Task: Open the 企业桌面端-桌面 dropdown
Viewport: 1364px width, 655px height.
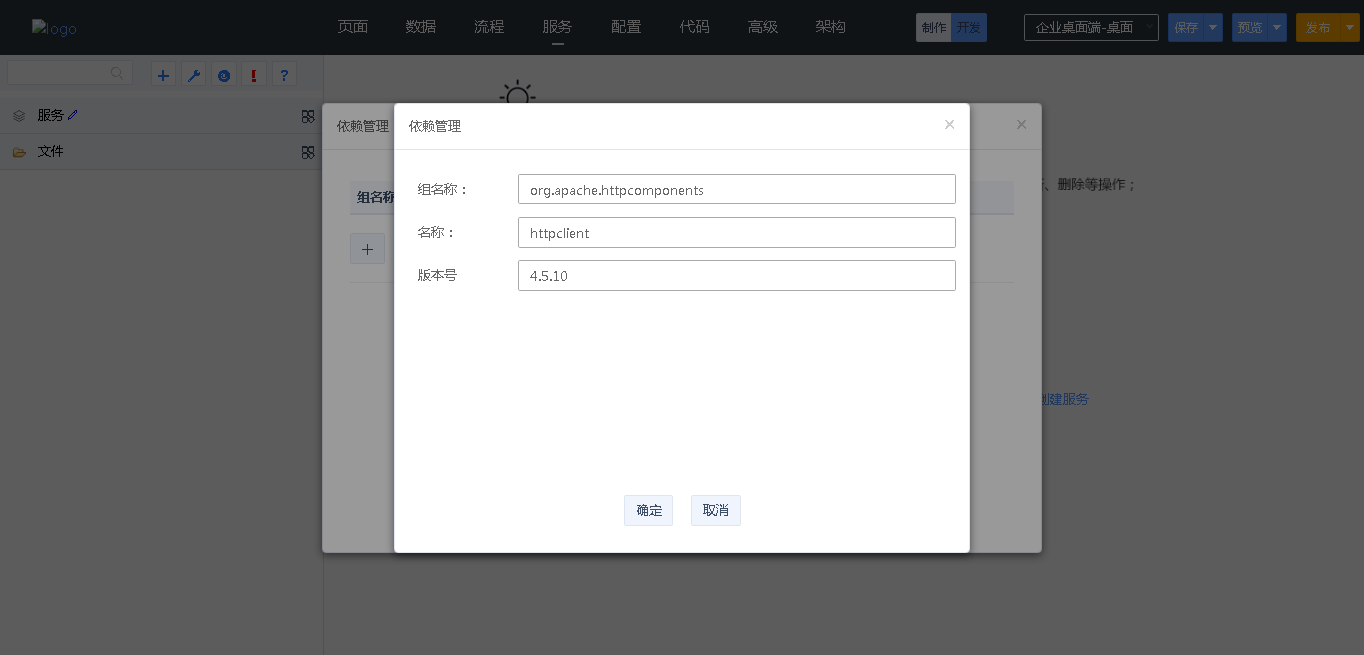Action: point(1091,28)
